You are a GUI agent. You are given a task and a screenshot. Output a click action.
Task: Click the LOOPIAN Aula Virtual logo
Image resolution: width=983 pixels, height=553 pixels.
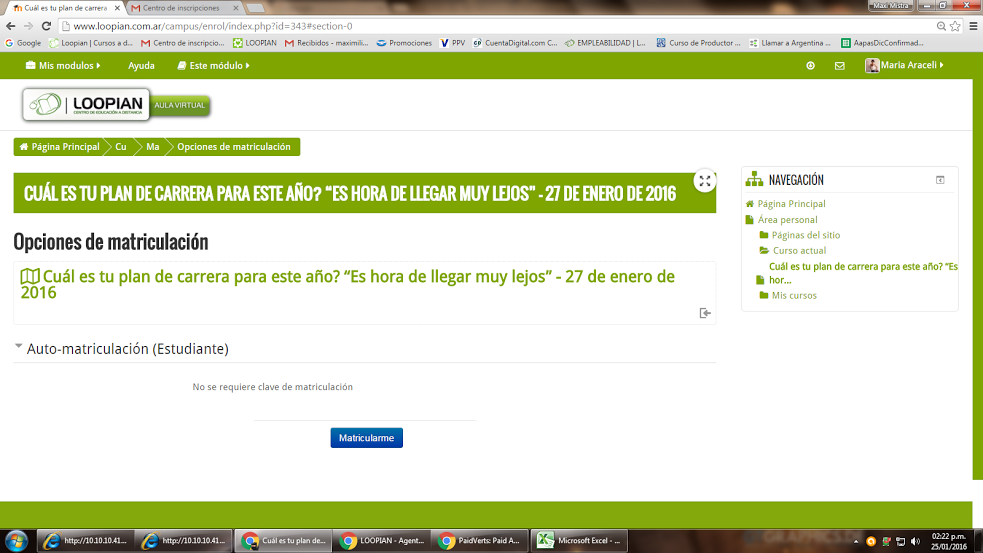tap(117, 104)
